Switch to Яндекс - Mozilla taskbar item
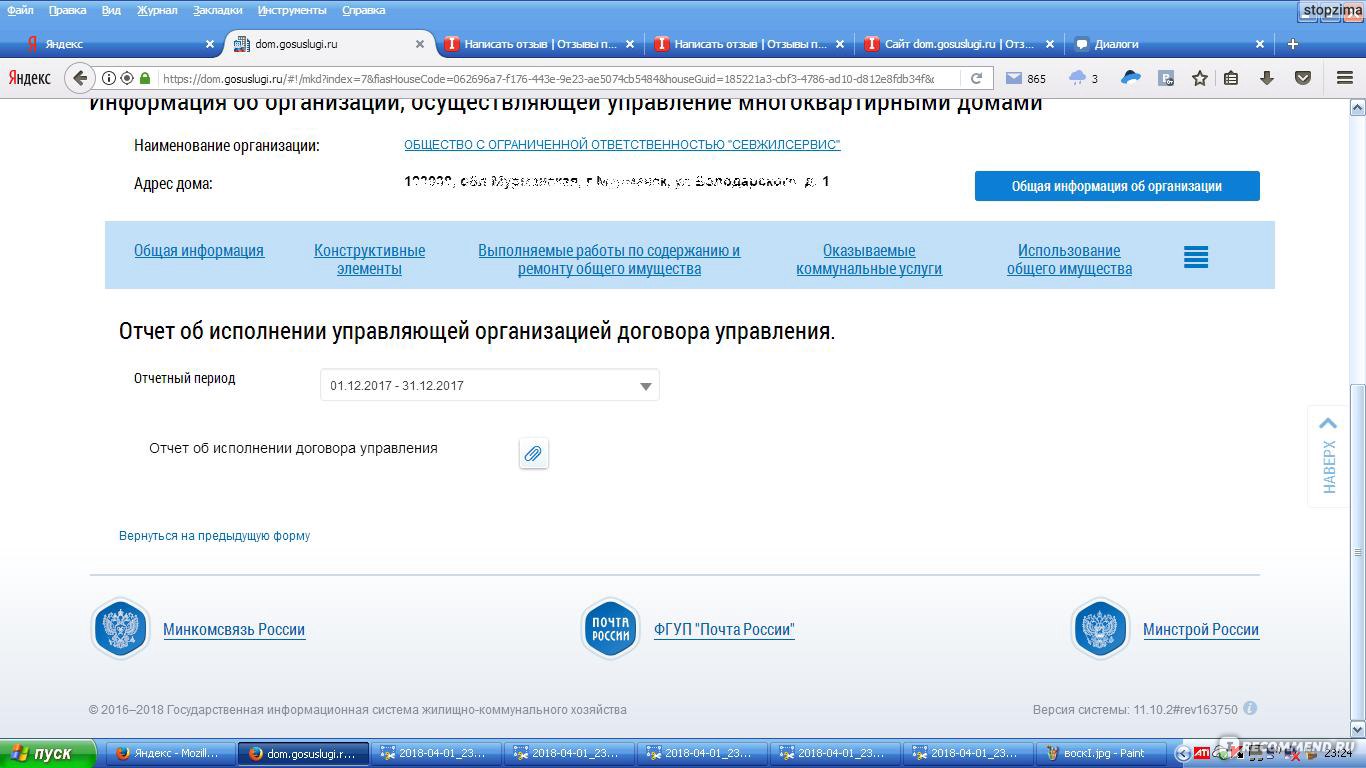The width and height of the screenshot is (1366, 768). [168, 753]
